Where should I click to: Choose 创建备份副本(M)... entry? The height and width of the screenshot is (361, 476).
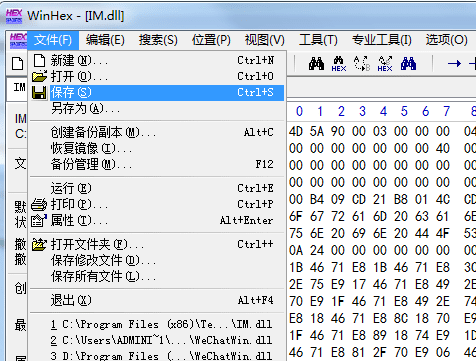pos(157,132)
